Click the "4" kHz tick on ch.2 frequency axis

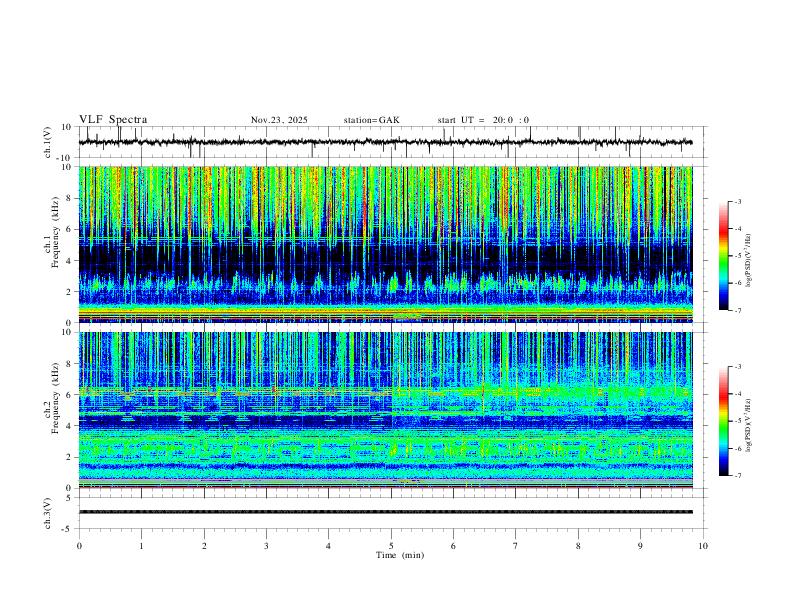[69, 426]
